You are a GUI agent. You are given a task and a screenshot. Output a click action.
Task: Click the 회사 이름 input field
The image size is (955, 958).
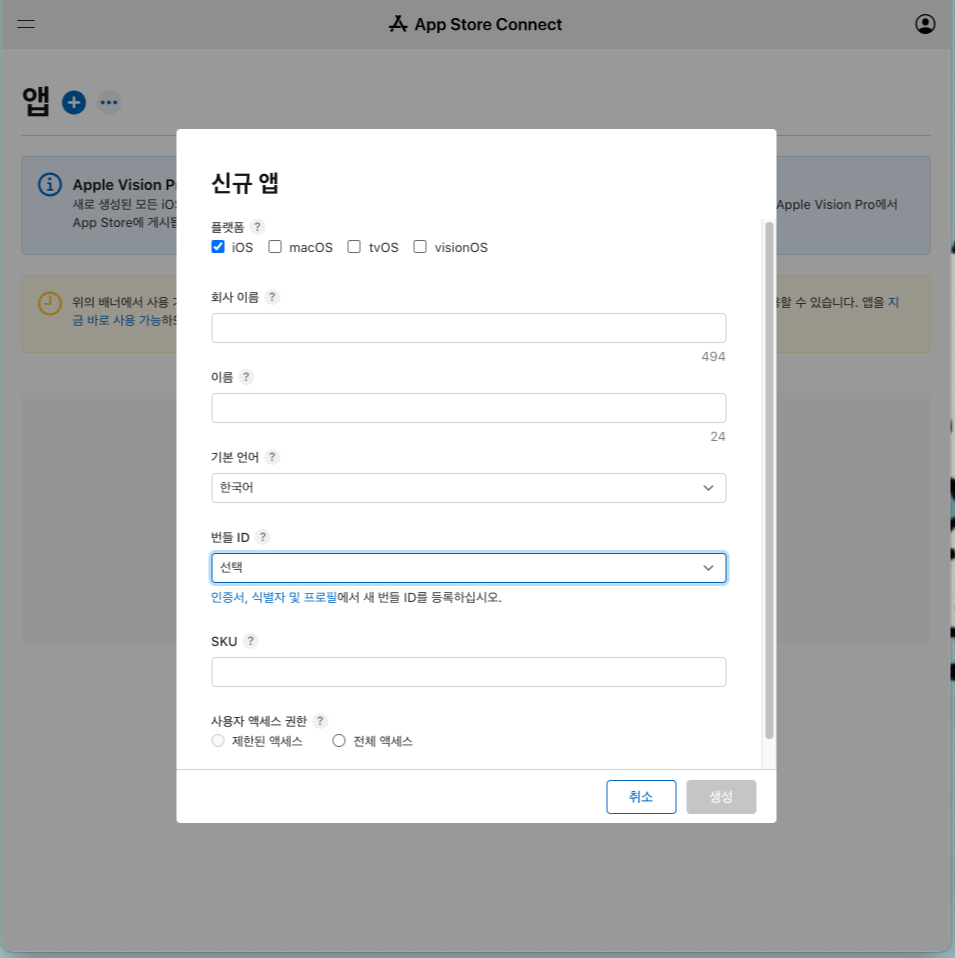[469, 328]
